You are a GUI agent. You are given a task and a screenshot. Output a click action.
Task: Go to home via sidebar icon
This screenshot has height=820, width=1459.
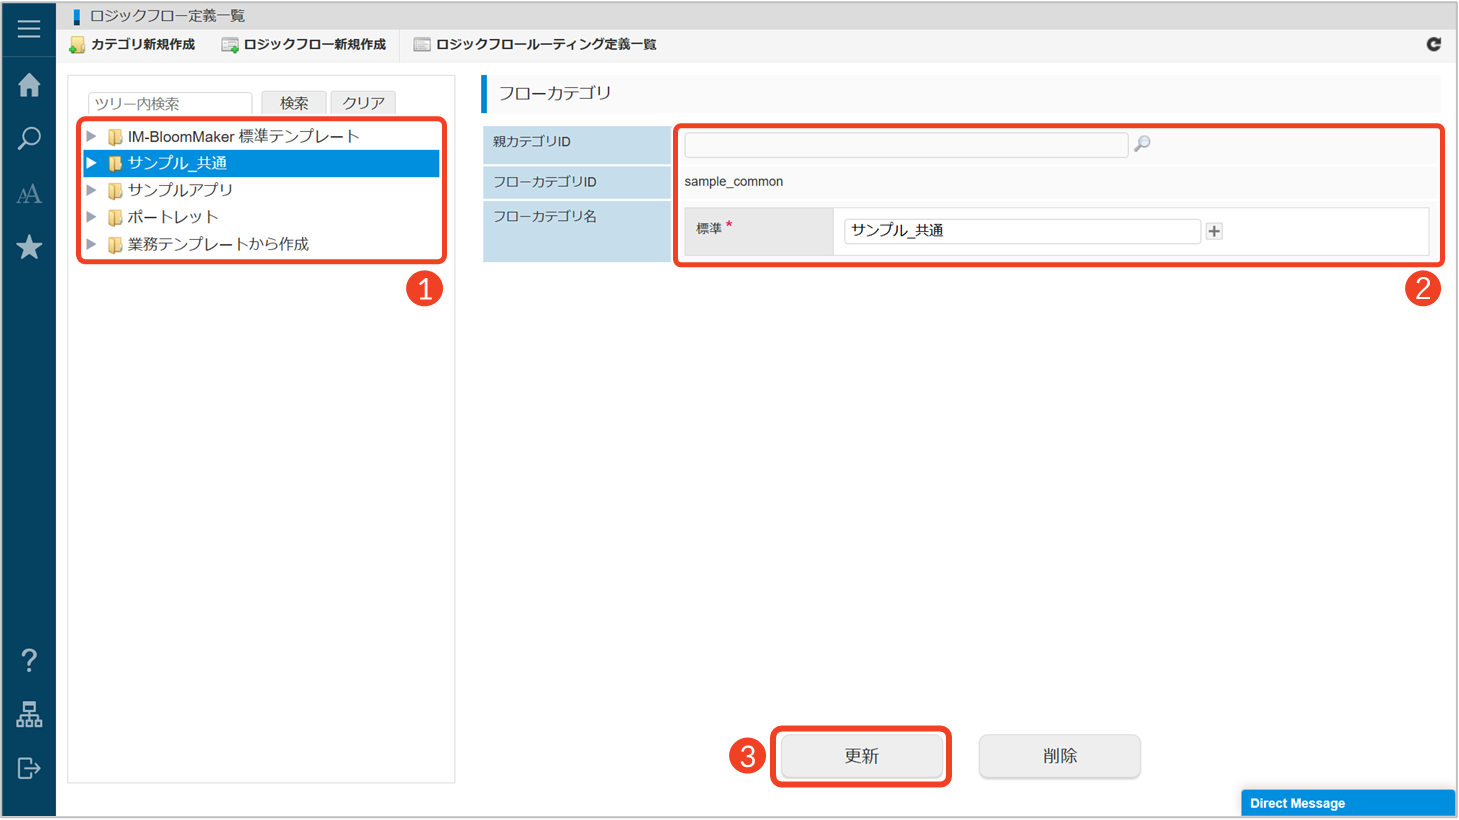pos(29,85)
